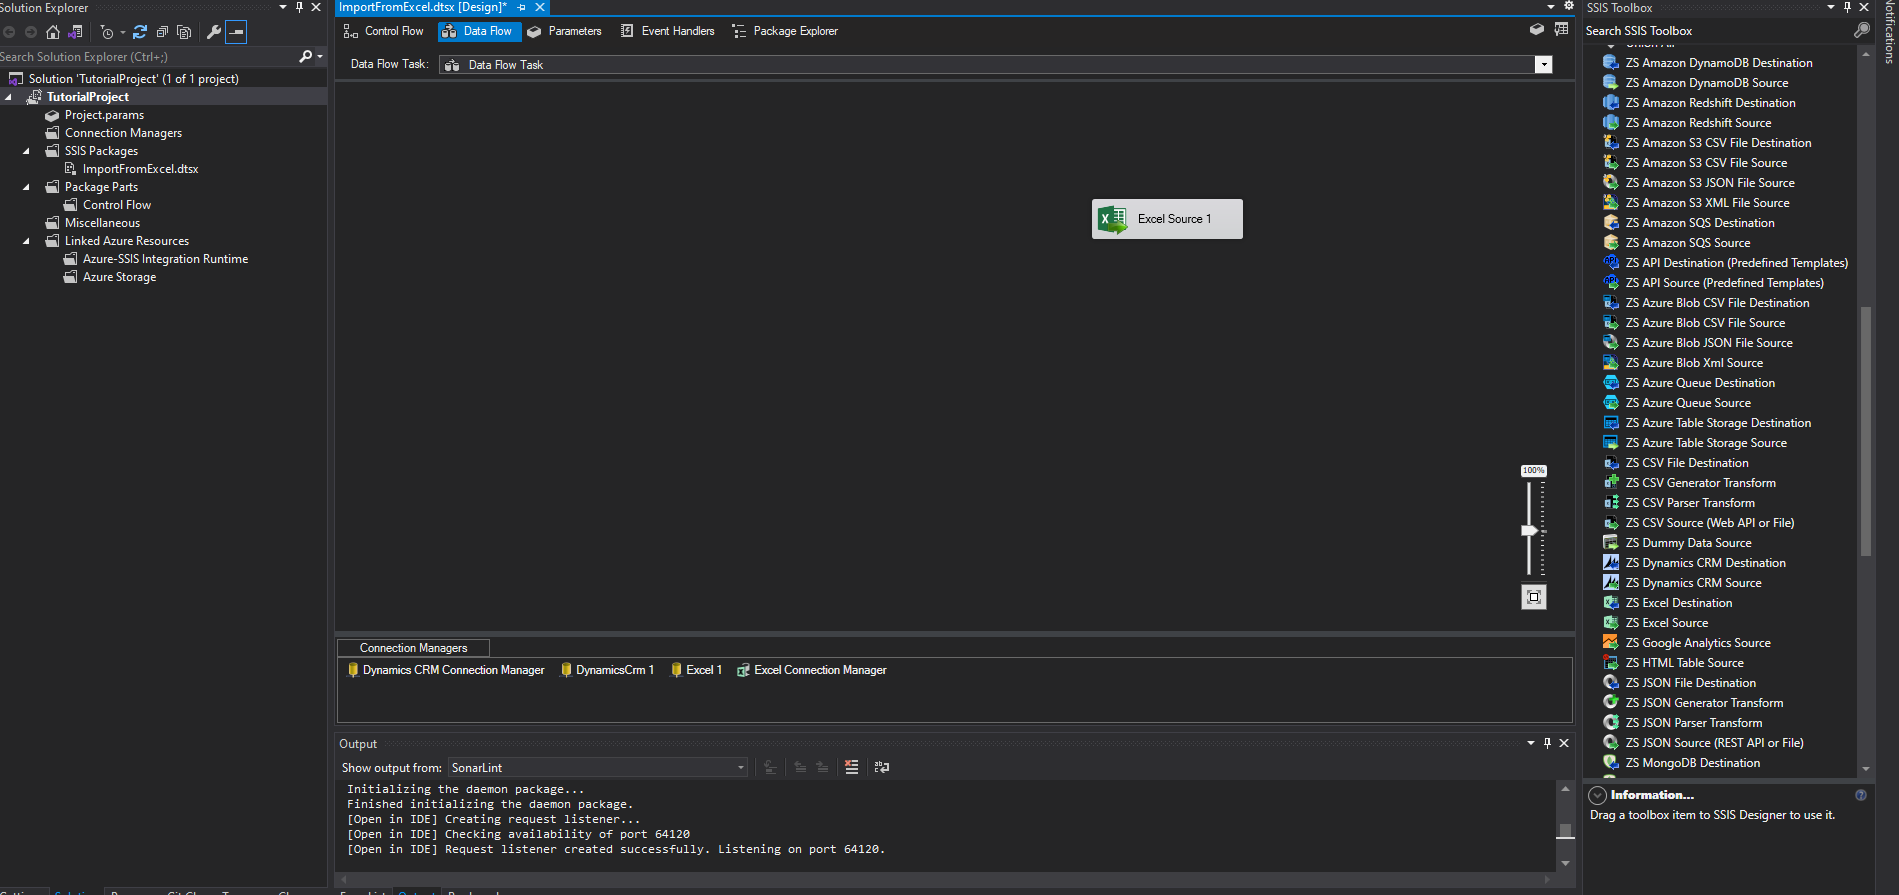Click the Solution Explorer search magnifier icon
Viewport: 1899px width, 895px height.
click(306, 57)
